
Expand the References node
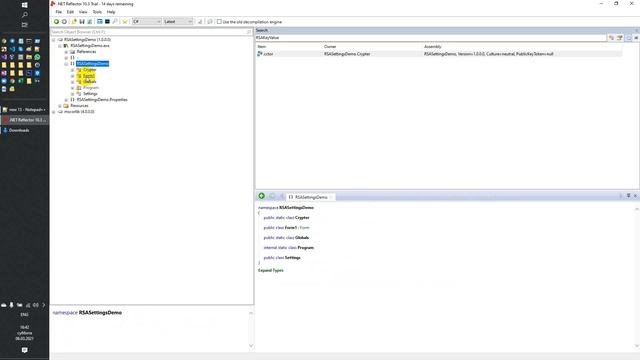pyautogui.click(x=66, y=52)
